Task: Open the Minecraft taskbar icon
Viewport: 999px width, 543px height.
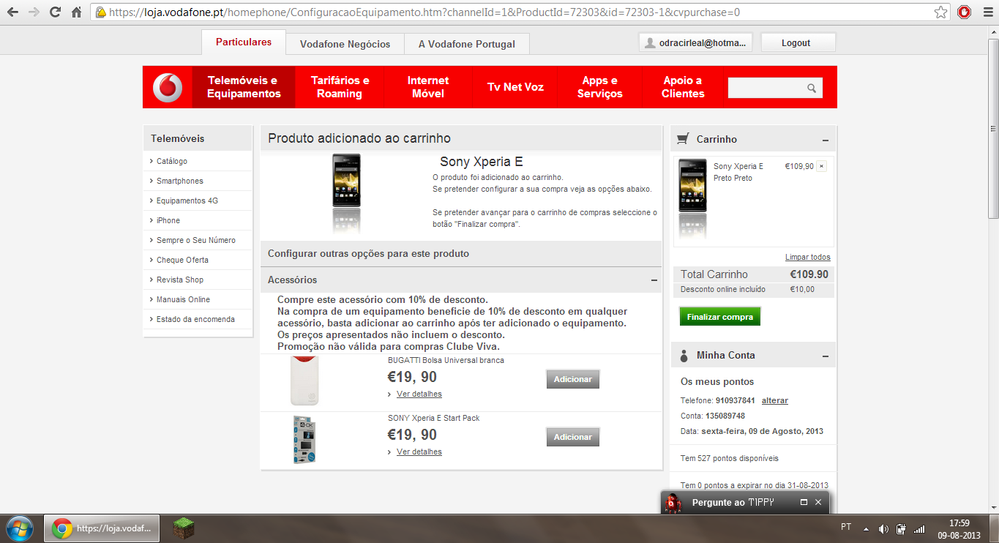Action: (x=182, y=528)
